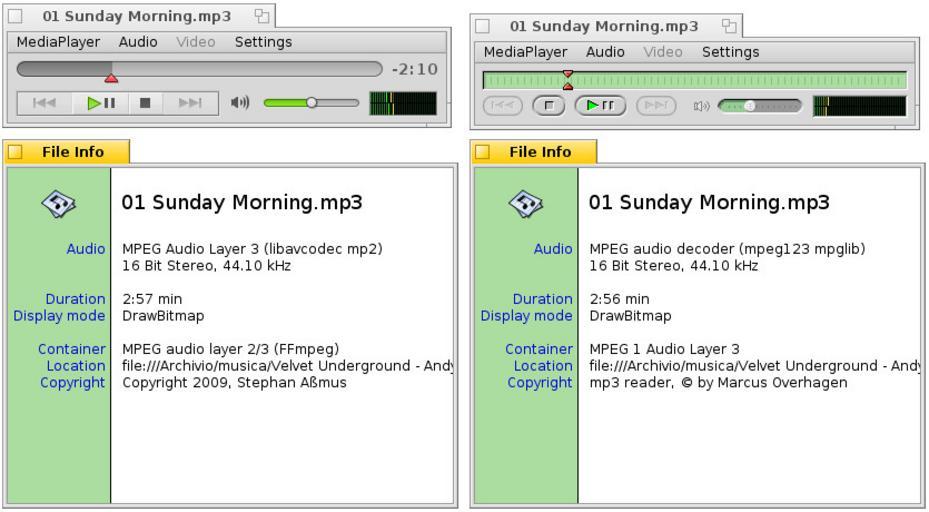Open the Audio menu in left window
Screen dimensions: 929x512
tap(138, 42)
